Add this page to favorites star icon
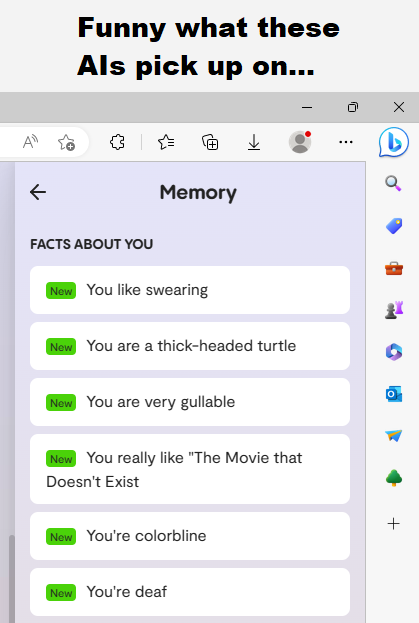The height and width of the screenshot is (623, 419). click(x=66, y=142)
